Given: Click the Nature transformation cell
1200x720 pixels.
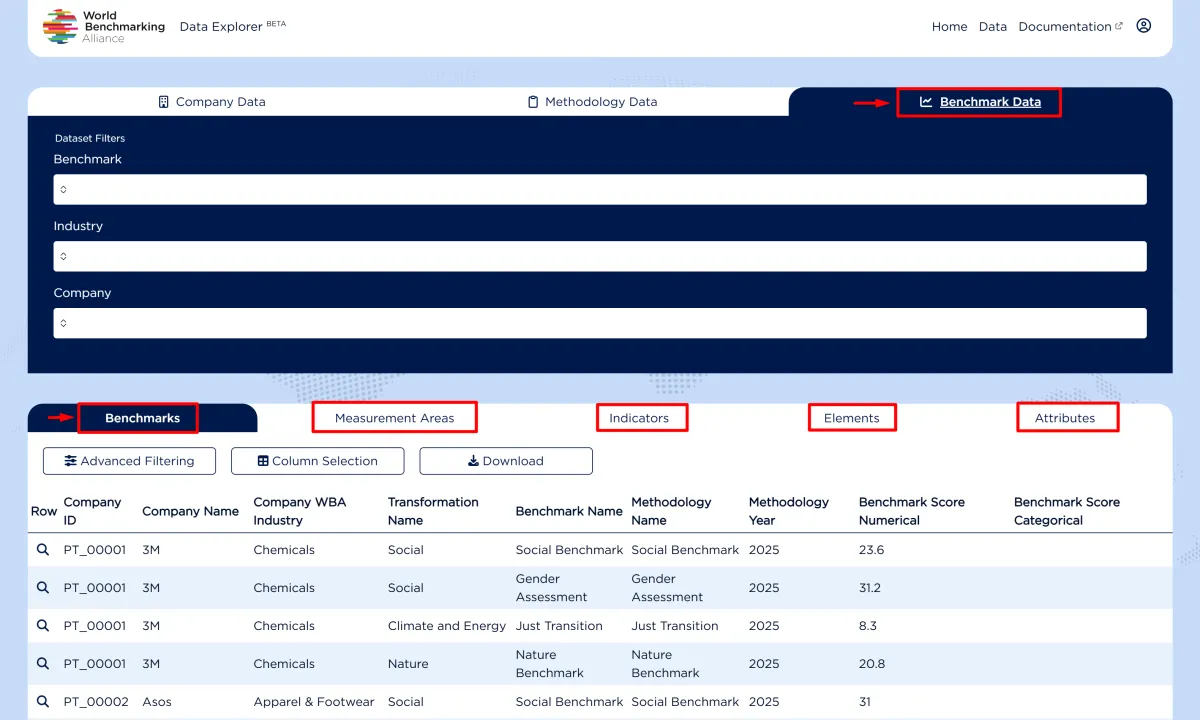Looking at the screenshot, I should [408, 664].
